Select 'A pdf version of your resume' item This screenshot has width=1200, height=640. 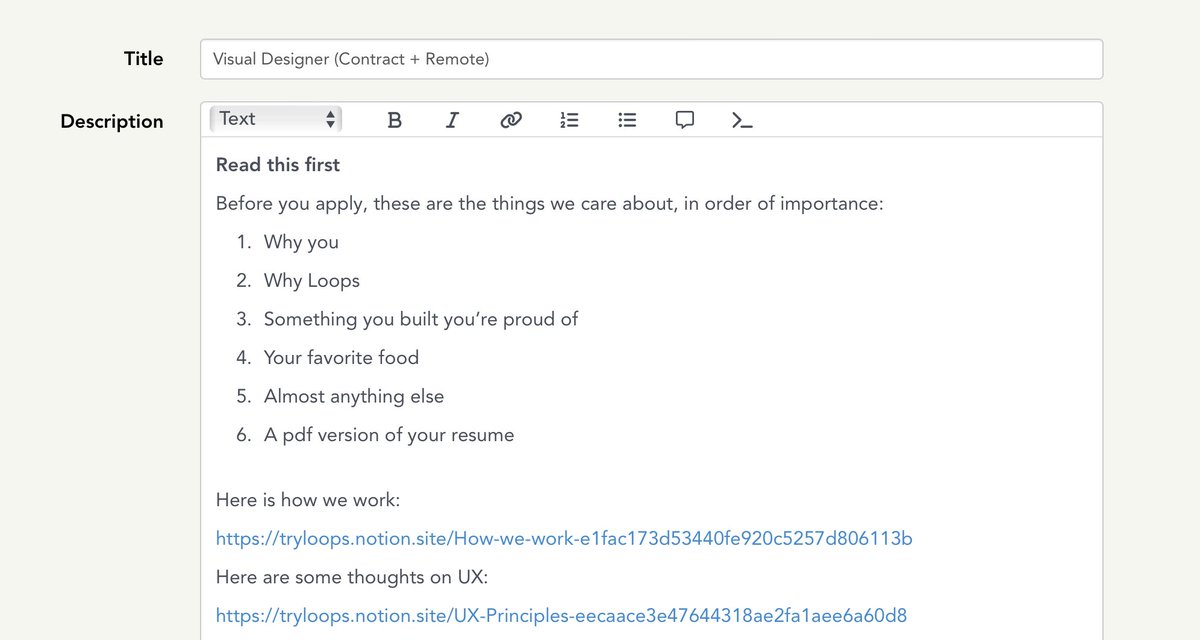tap(389, 435)
